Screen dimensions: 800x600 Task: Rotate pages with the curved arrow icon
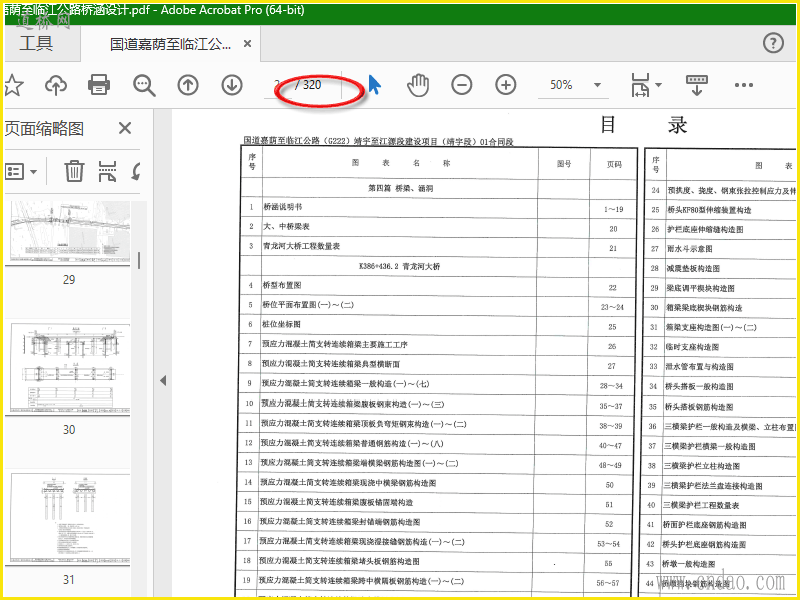click(136, 171)
